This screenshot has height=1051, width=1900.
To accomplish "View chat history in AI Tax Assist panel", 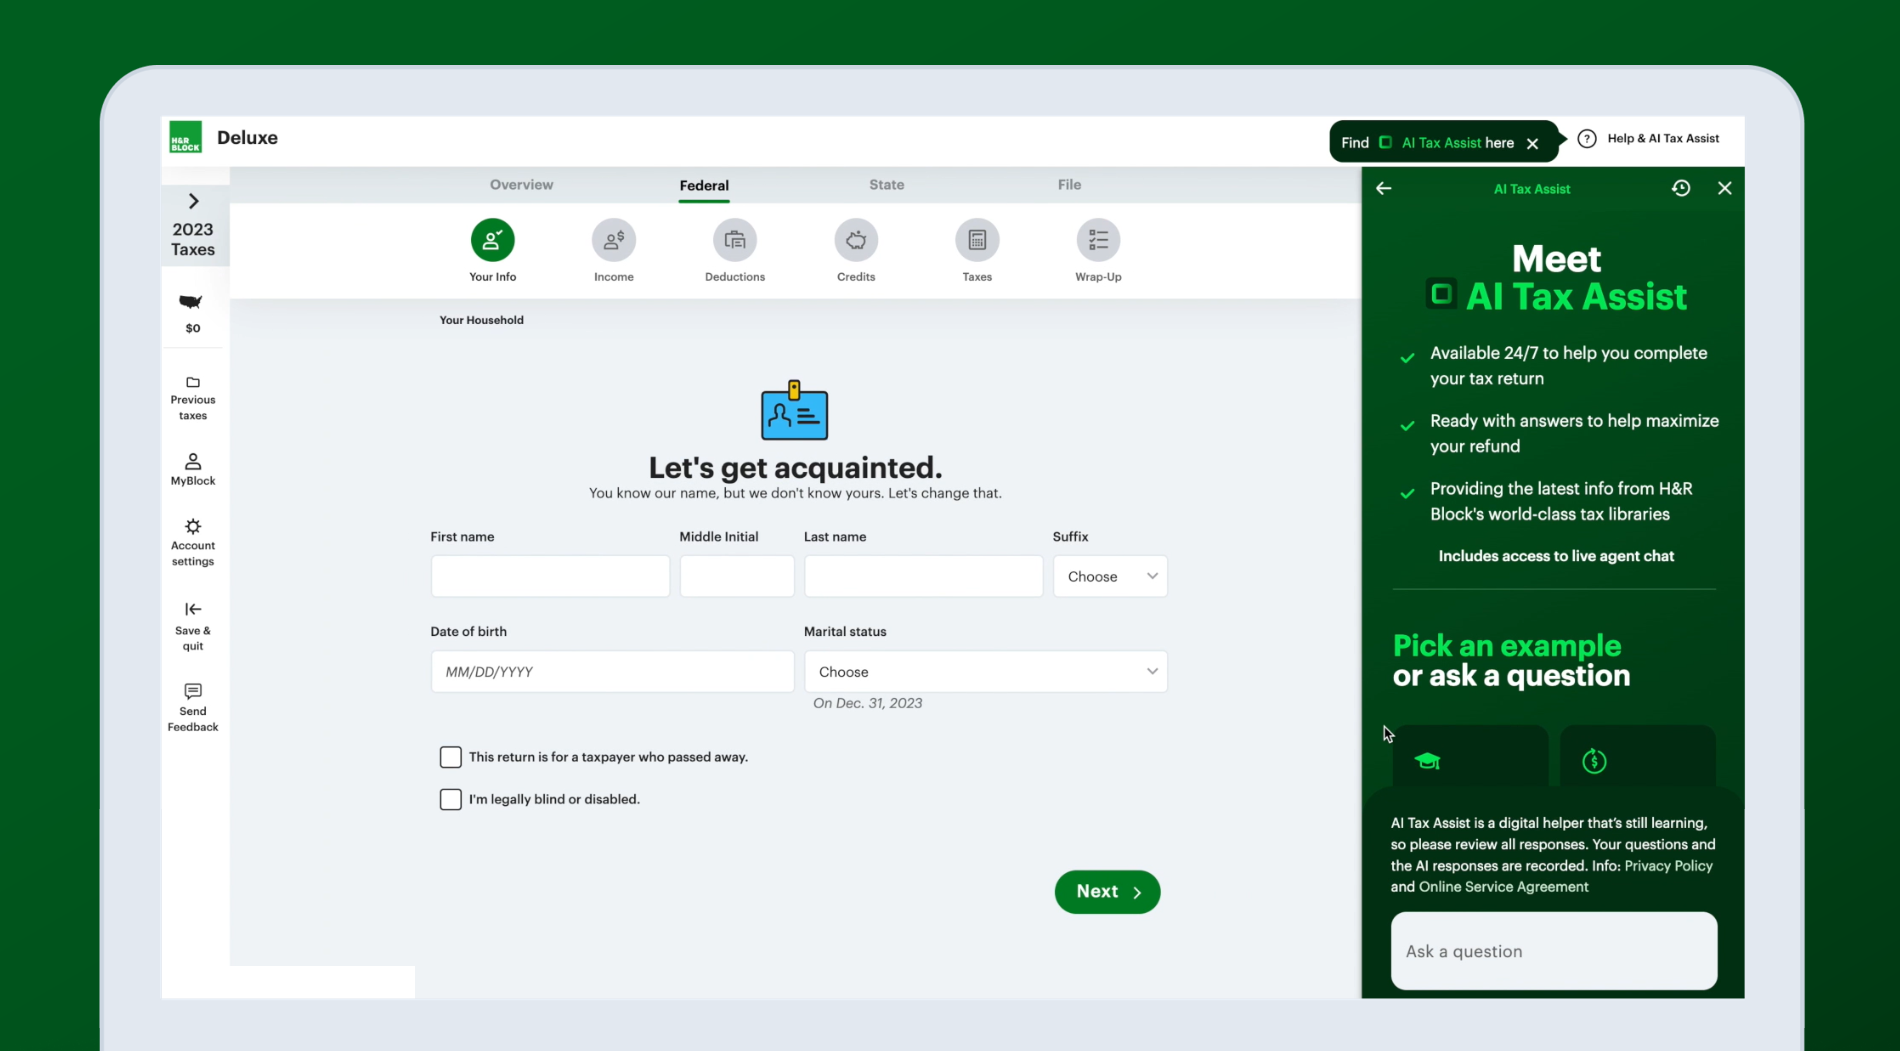I will [1681, 188].
